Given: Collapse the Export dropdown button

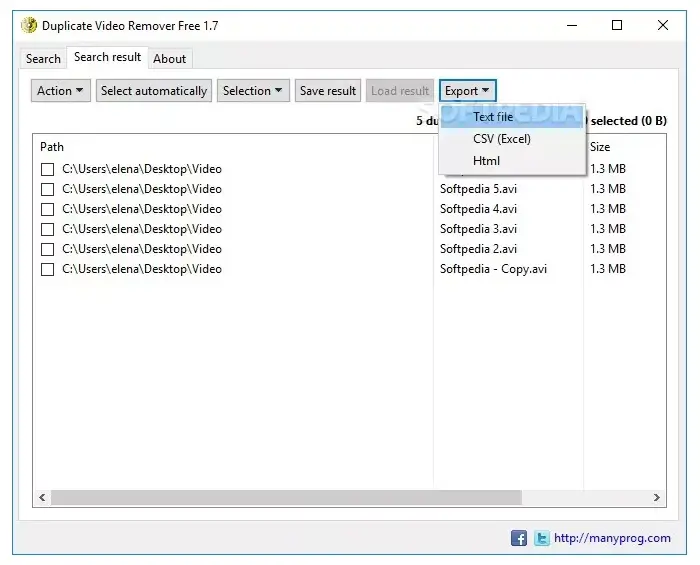Looking at the screenshot, I should (467, 91).
